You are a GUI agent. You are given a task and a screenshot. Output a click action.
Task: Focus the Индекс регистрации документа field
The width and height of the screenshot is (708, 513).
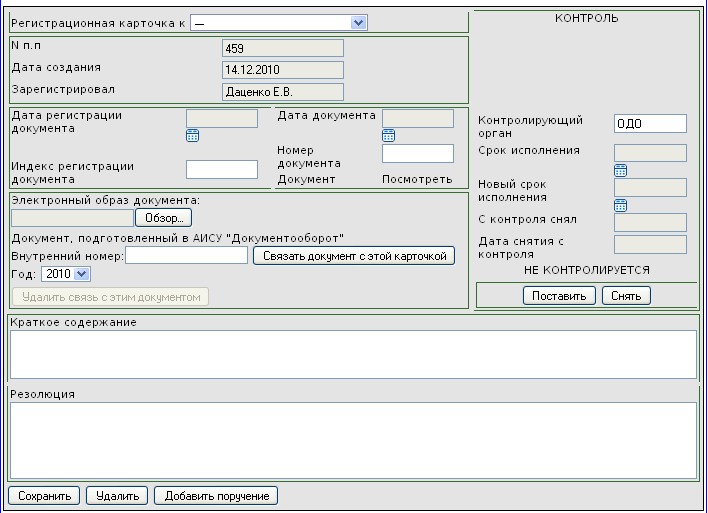222,169
